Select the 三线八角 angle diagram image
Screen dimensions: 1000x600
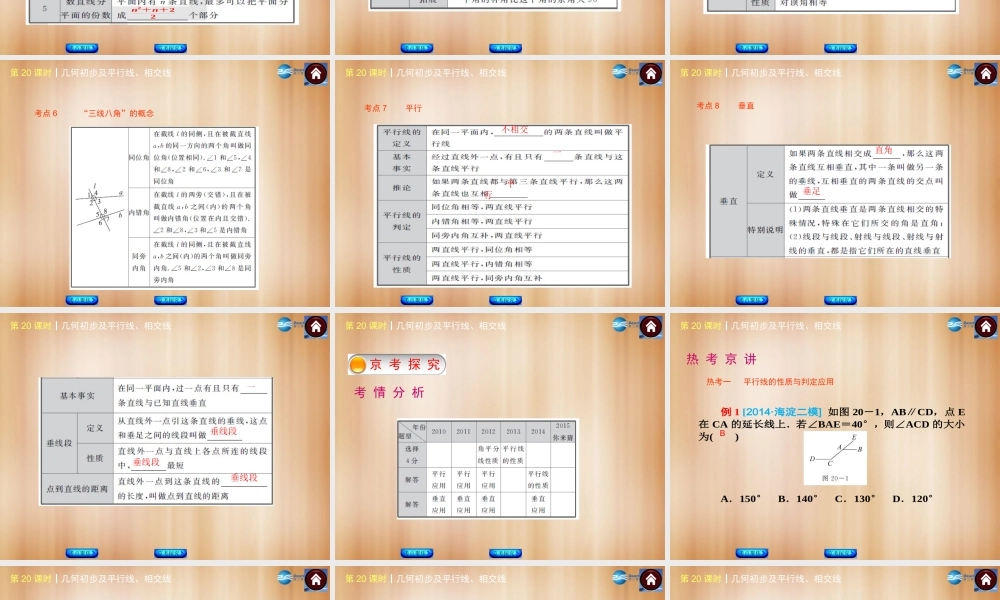pyautogui.click(x=100, y=206)
